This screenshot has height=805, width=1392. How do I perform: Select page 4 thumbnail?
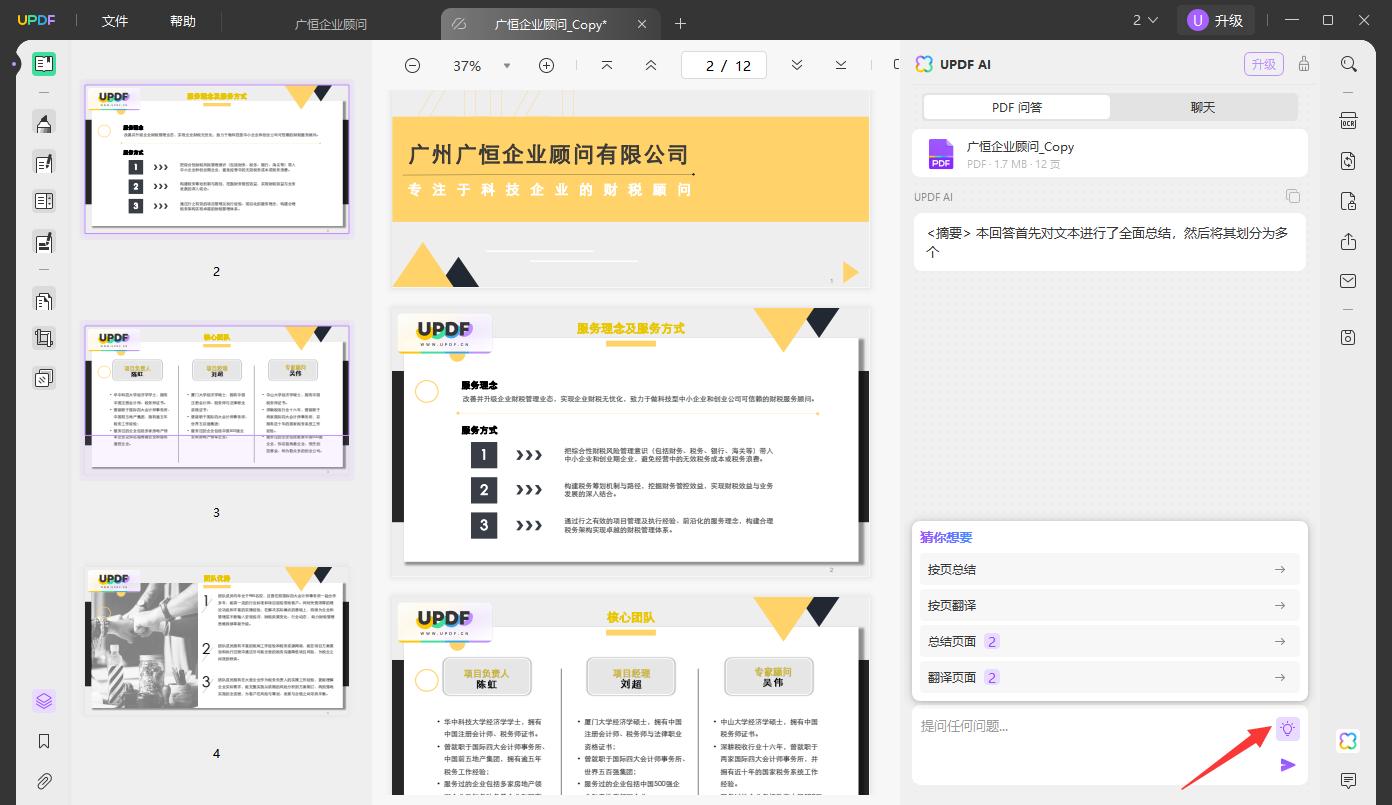click(216, 640)
